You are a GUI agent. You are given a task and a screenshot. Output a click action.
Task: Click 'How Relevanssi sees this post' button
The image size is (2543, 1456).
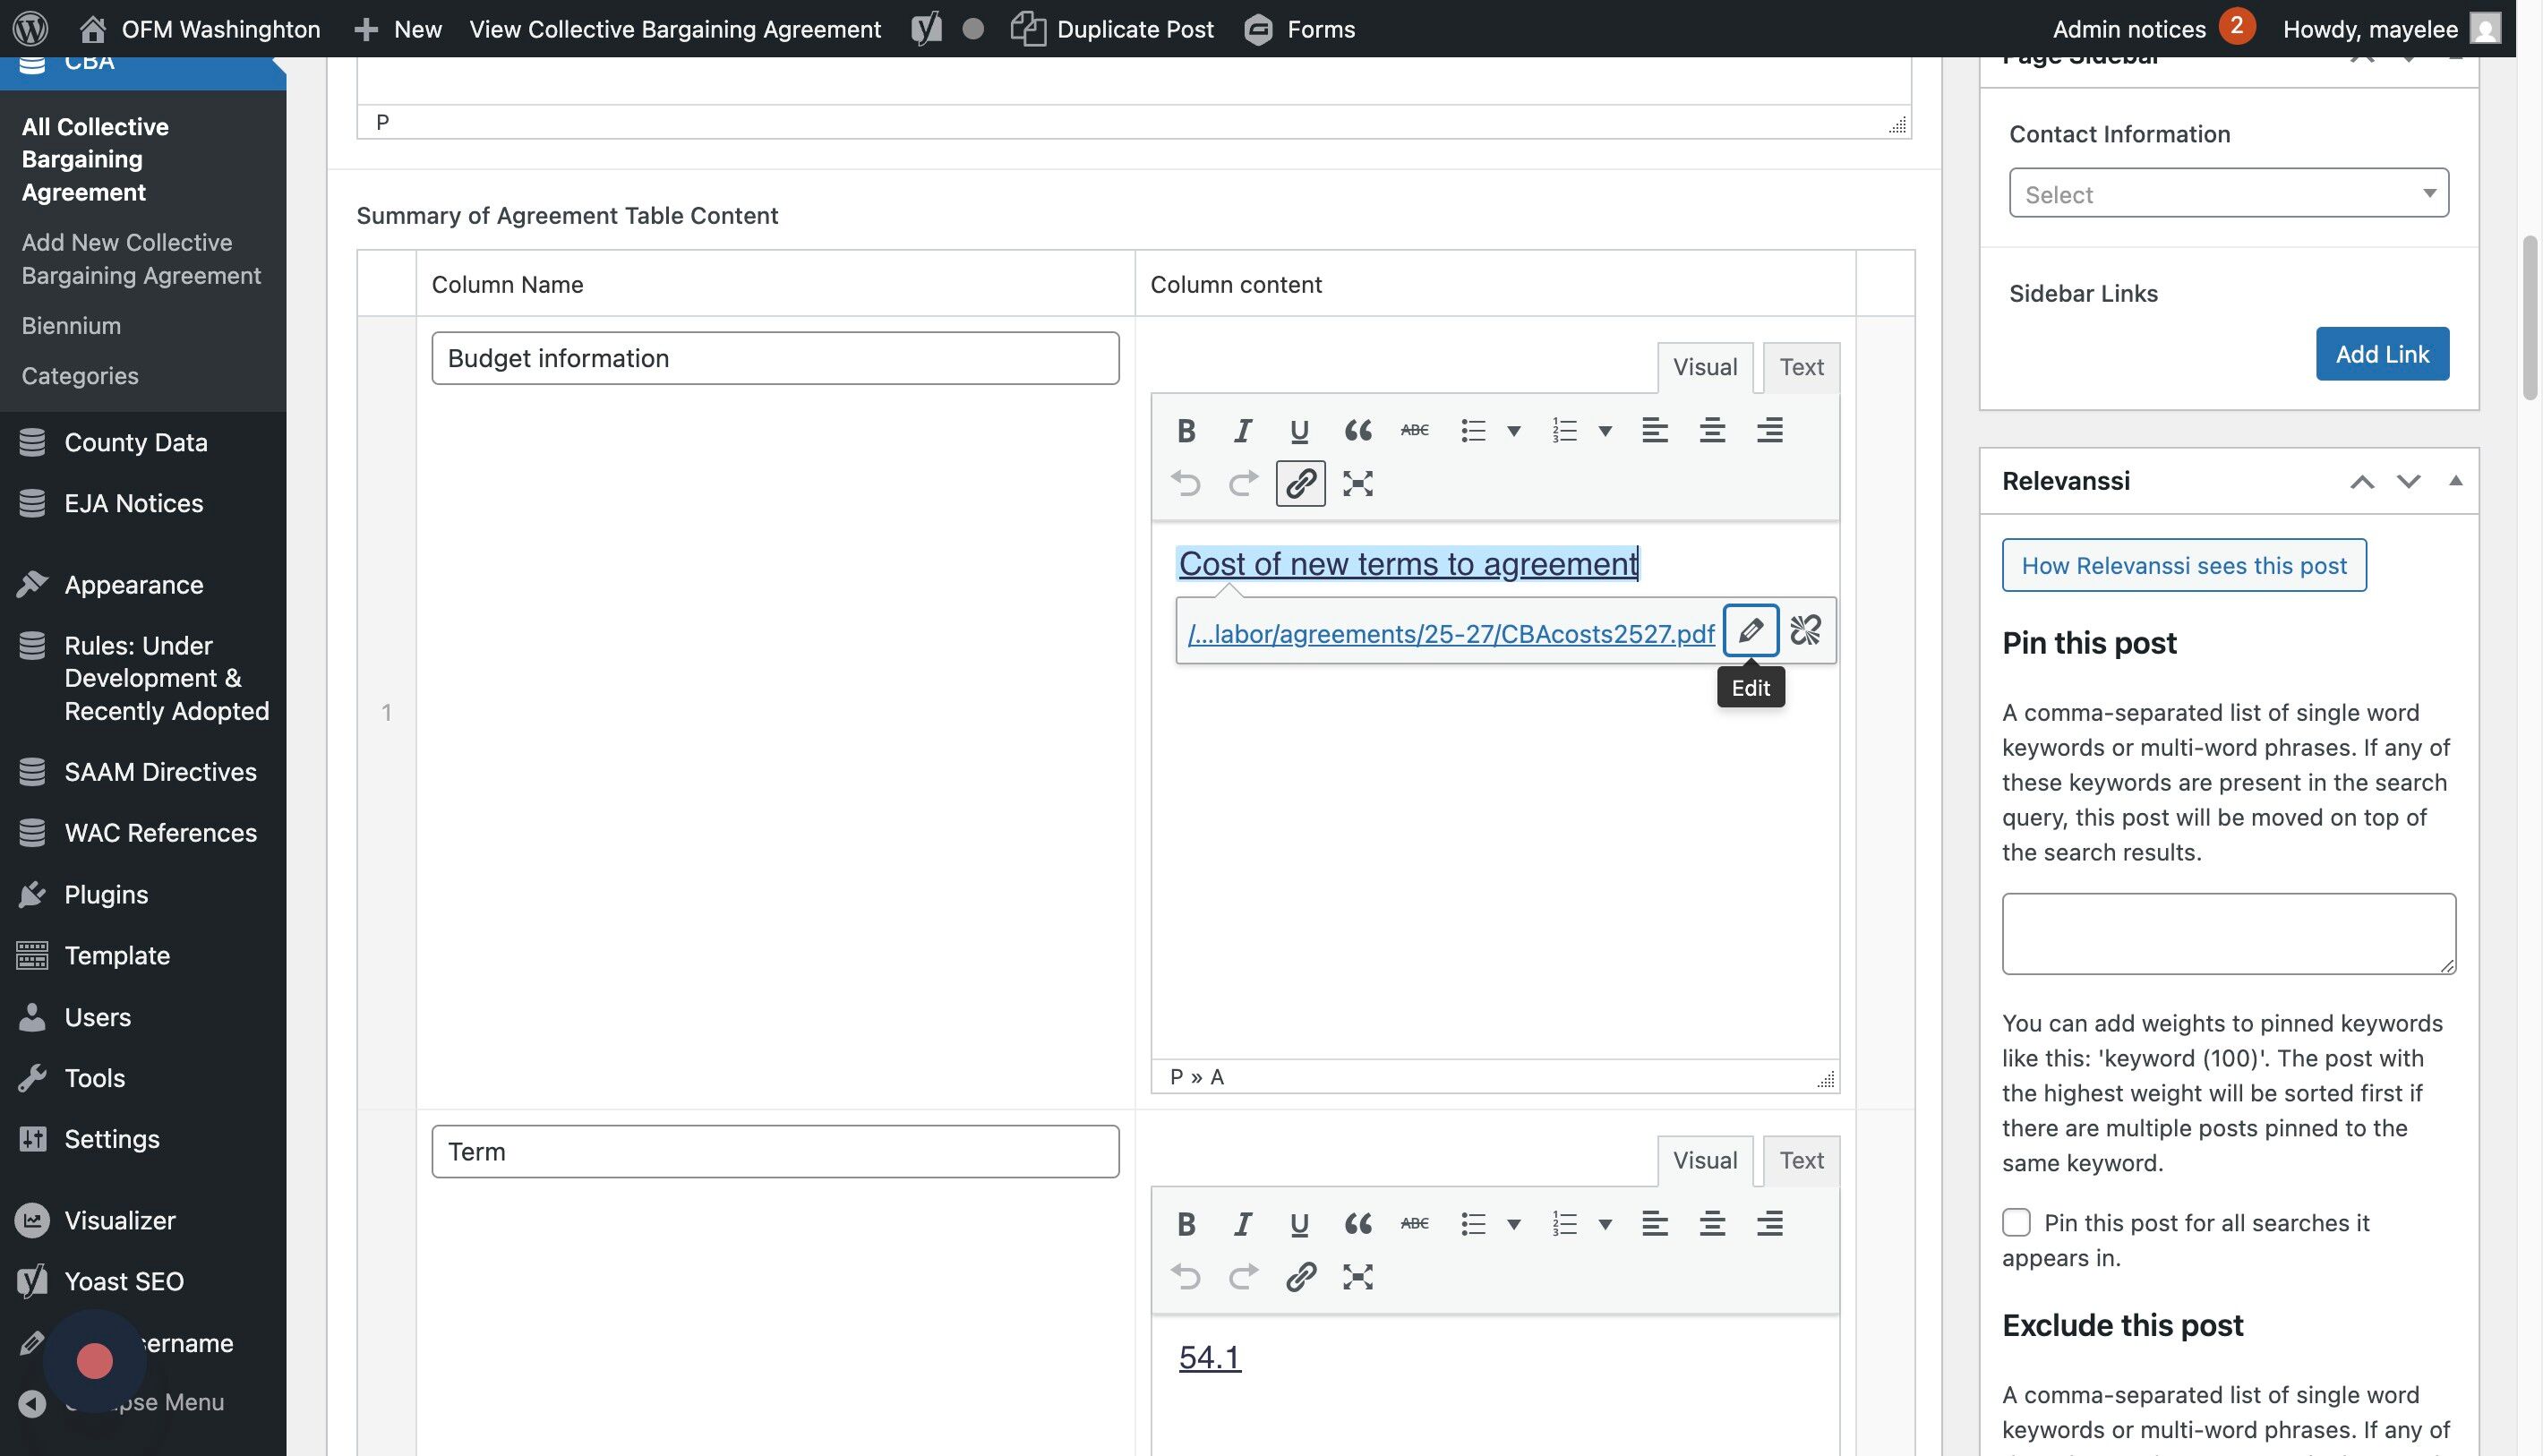(2184, 566)
